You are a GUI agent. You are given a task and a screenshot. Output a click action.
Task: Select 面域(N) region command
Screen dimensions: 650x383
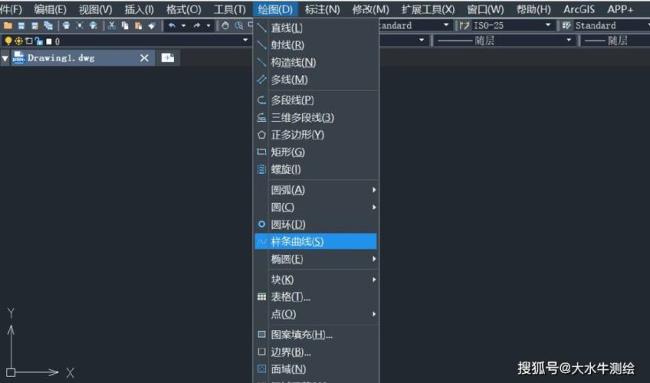pos(316,369)
